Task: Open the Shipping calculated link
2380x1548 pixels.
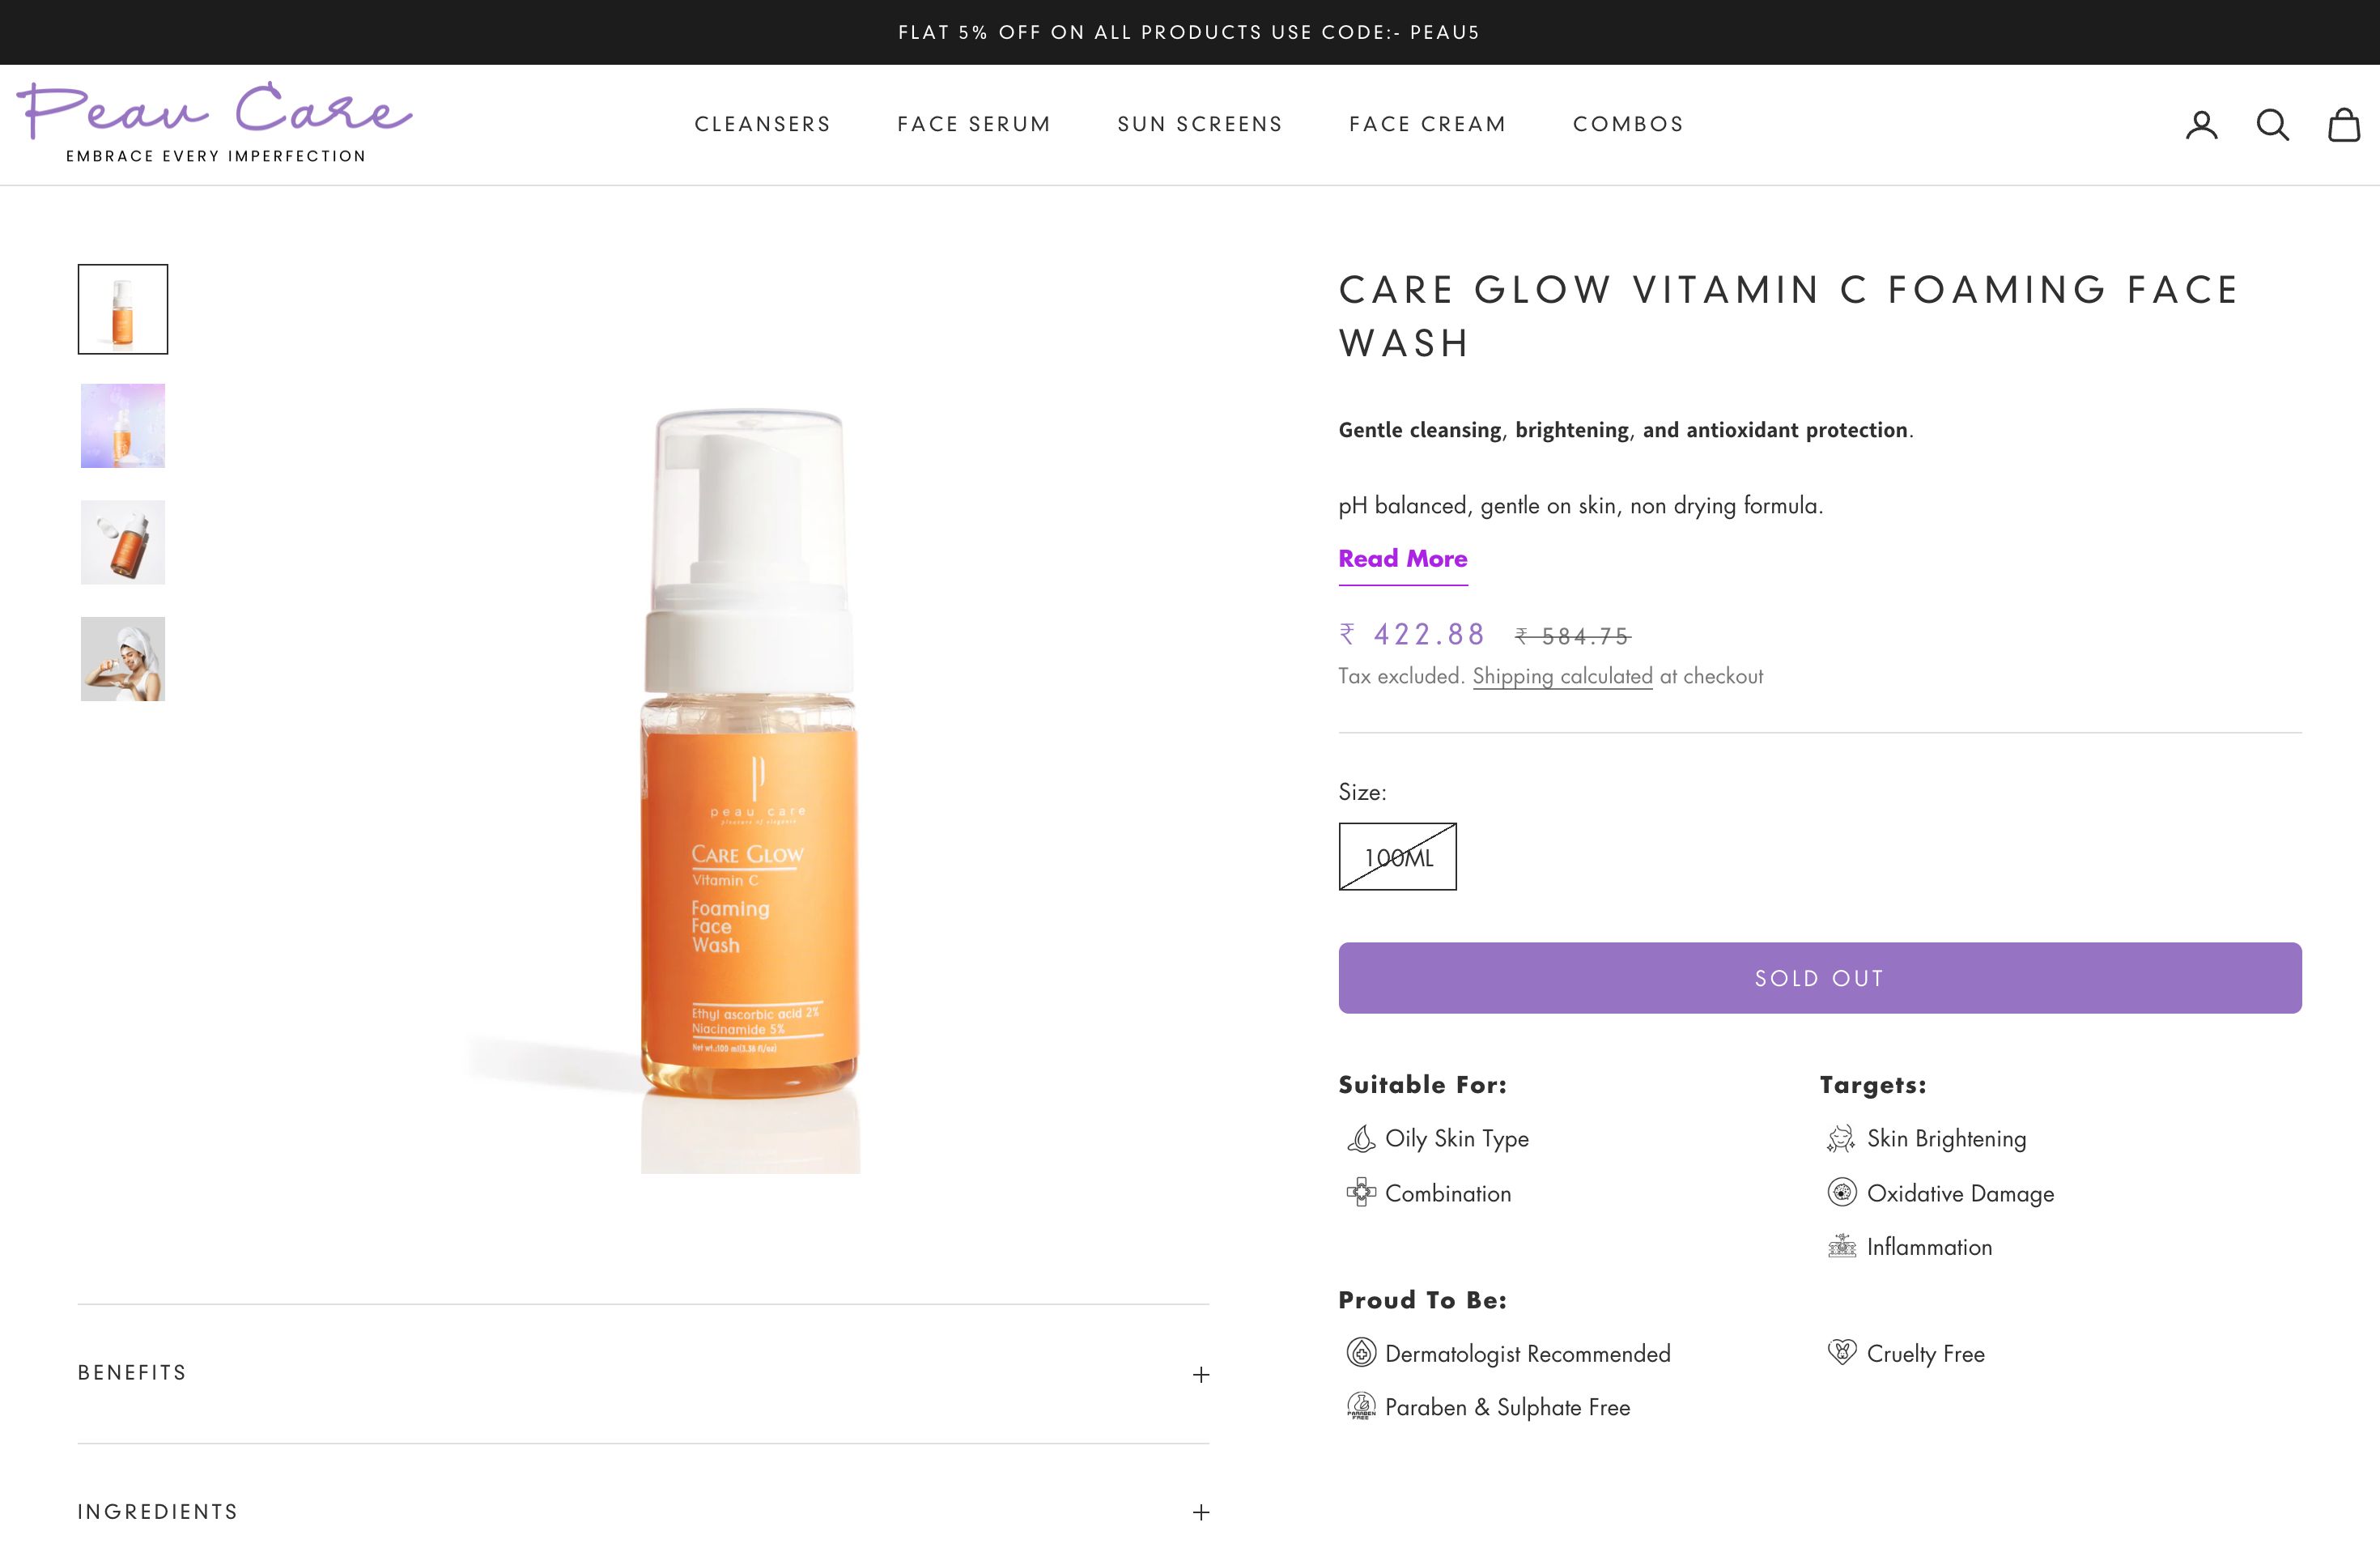Action: (1563, 676)
